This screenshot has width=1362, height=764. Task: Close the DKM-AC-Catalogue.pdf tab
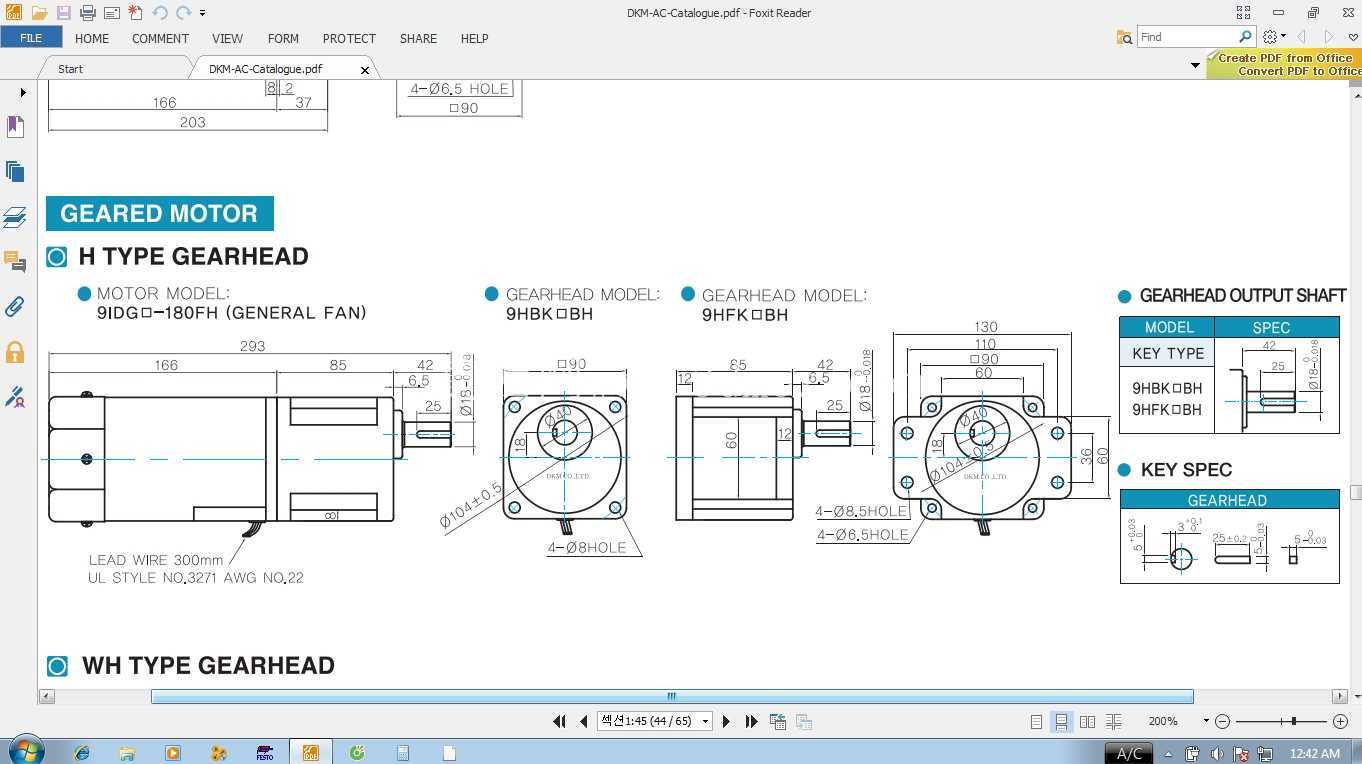click(x=365, y=70)
